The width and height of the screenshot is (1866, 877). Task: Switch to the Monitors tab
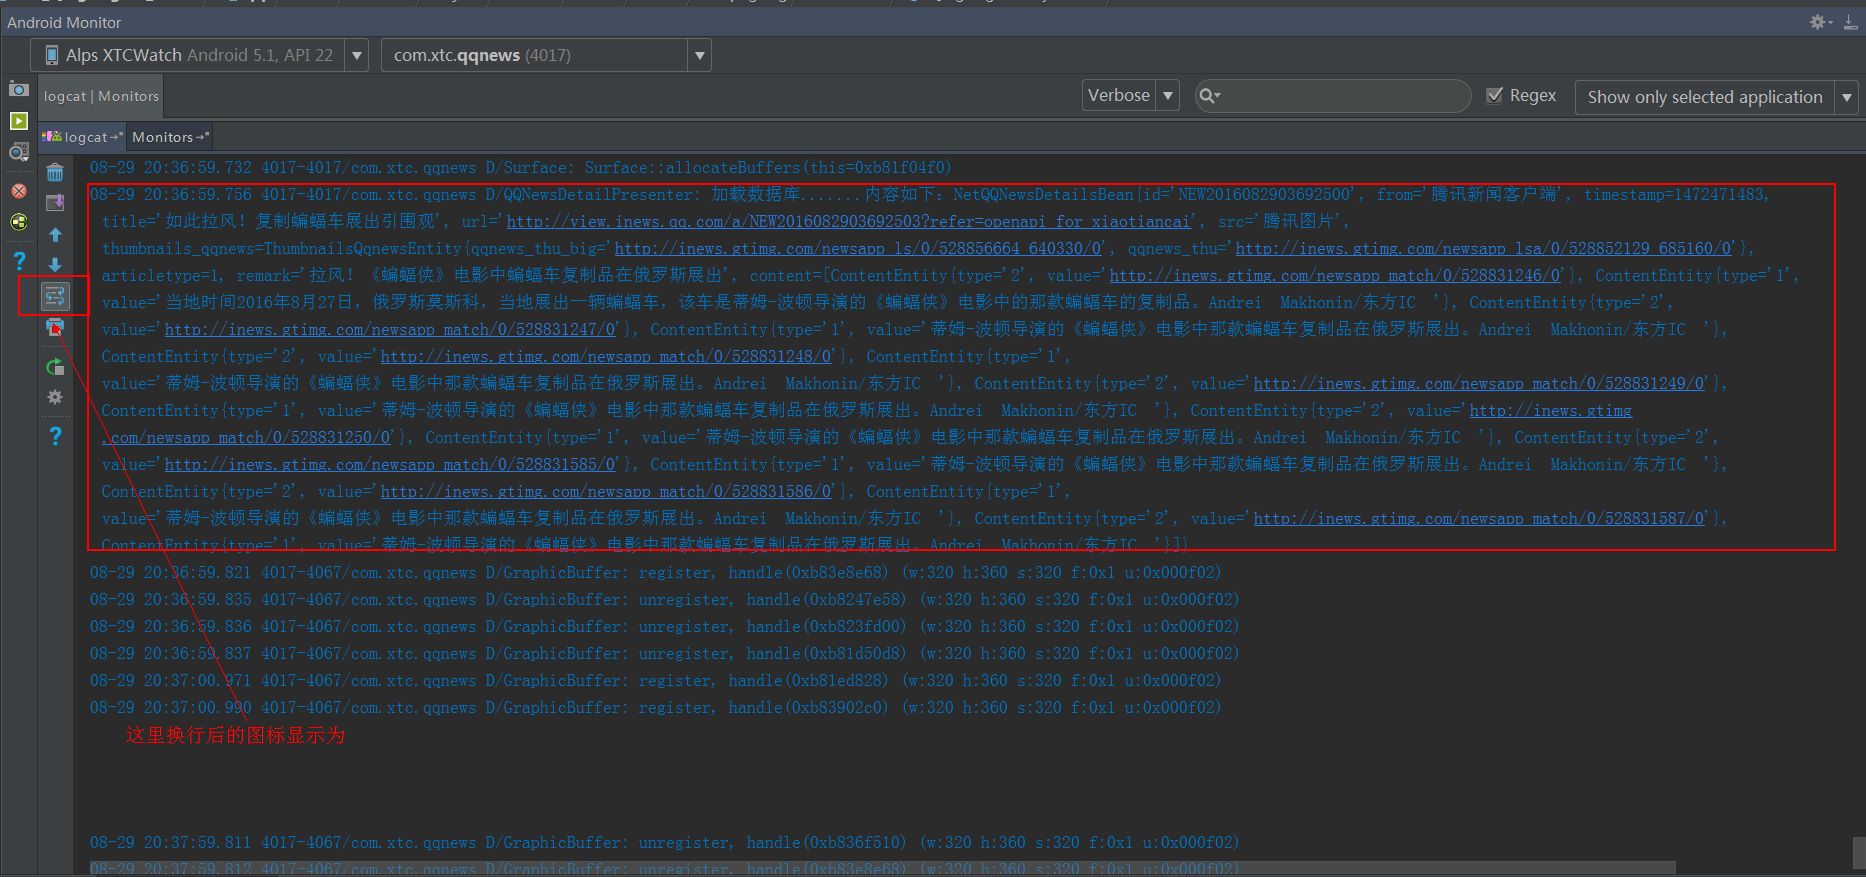click(170, 137)
